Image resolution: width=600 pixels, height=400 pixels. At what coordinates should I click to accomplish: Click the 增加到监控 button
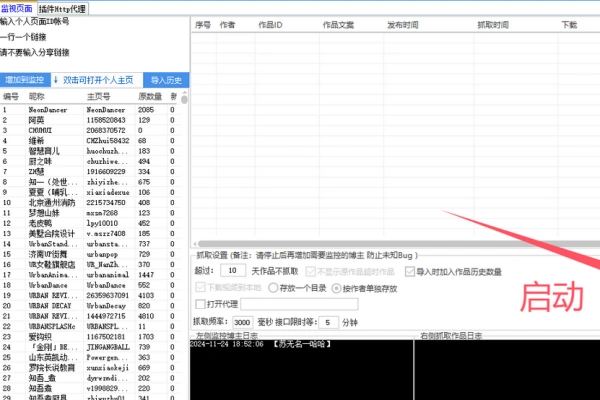pos(24,79)
